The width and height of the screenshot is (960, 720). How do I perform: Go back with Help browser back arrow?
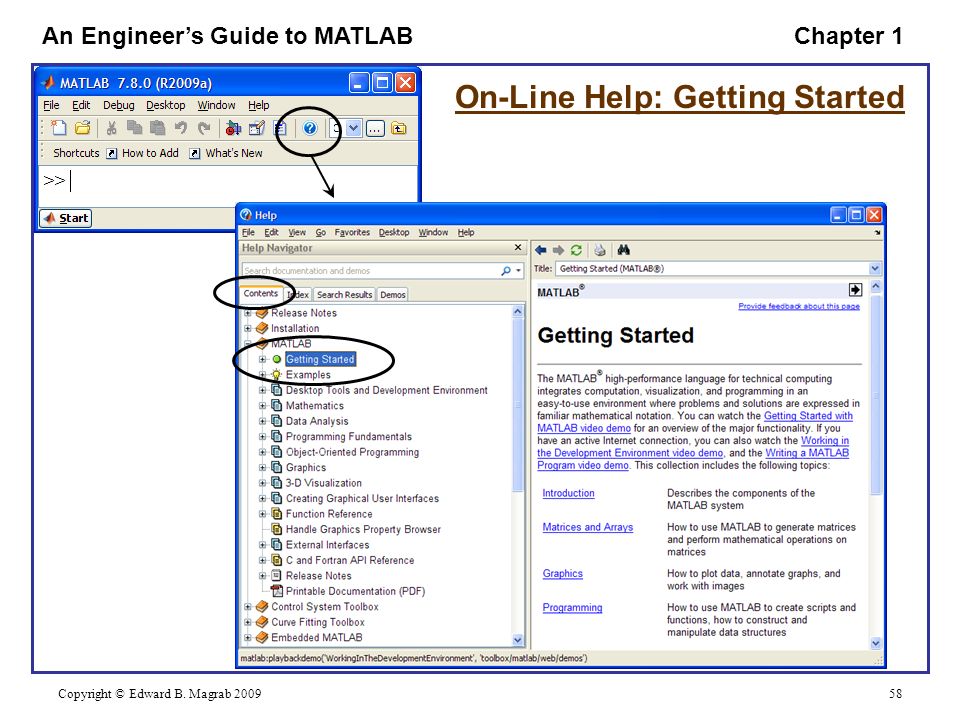pos(541,250)
